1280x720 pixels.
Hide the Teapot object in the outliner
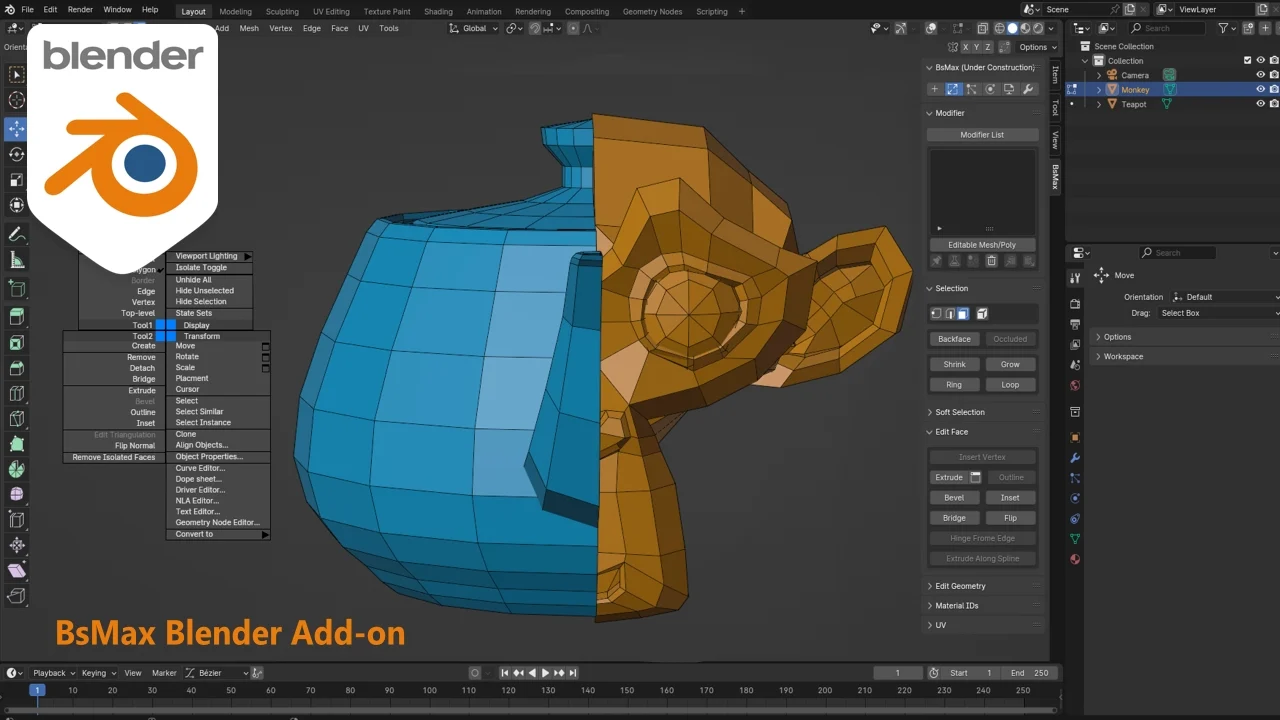(1260, 104)
